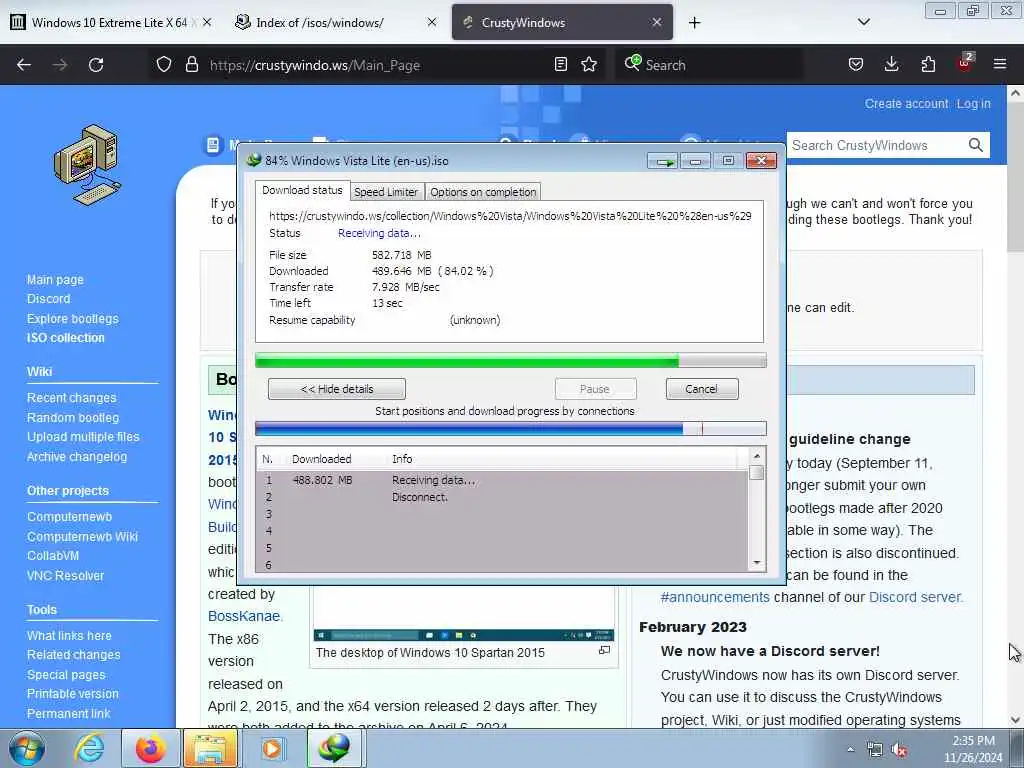The width and height of the screenshot is (1024, 768).
Task: Click the Log in link
Action: (x=973, y=104)
